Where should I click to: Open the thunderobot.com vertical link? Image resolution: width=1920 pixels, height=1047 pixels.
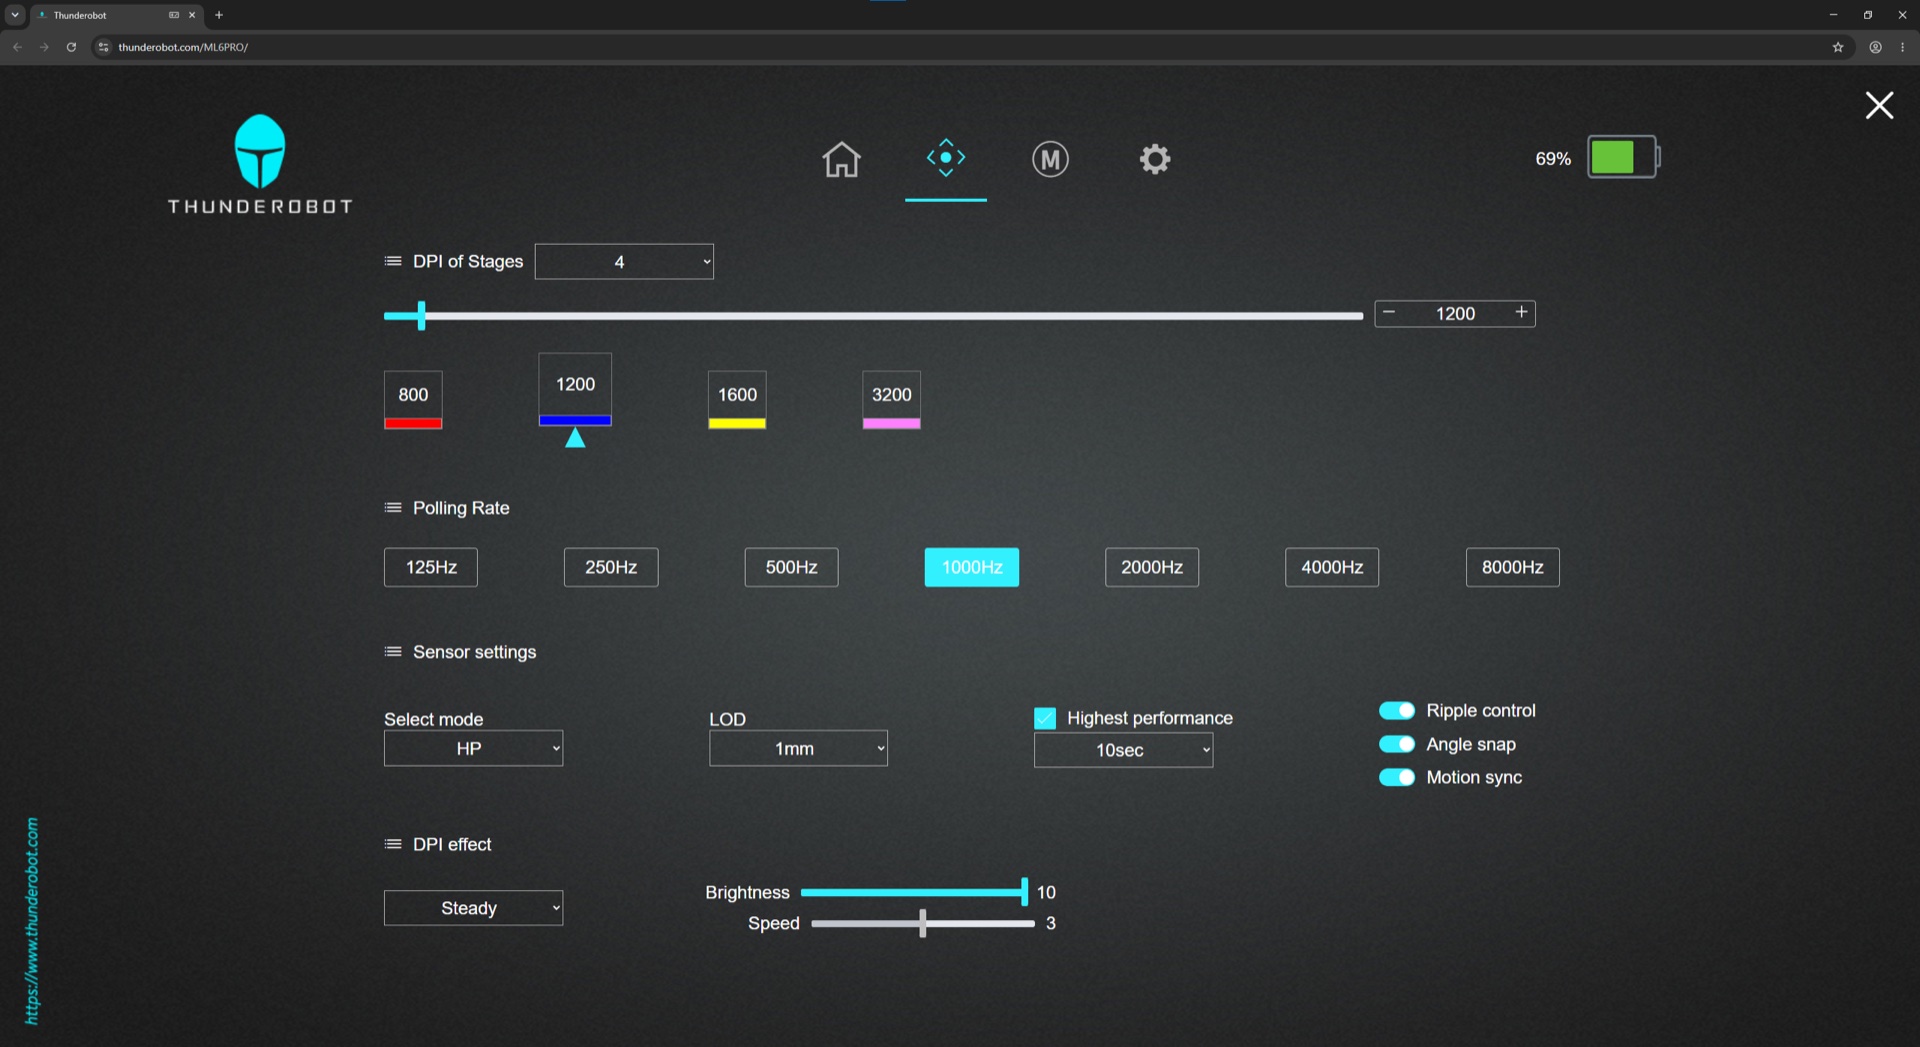32,921
